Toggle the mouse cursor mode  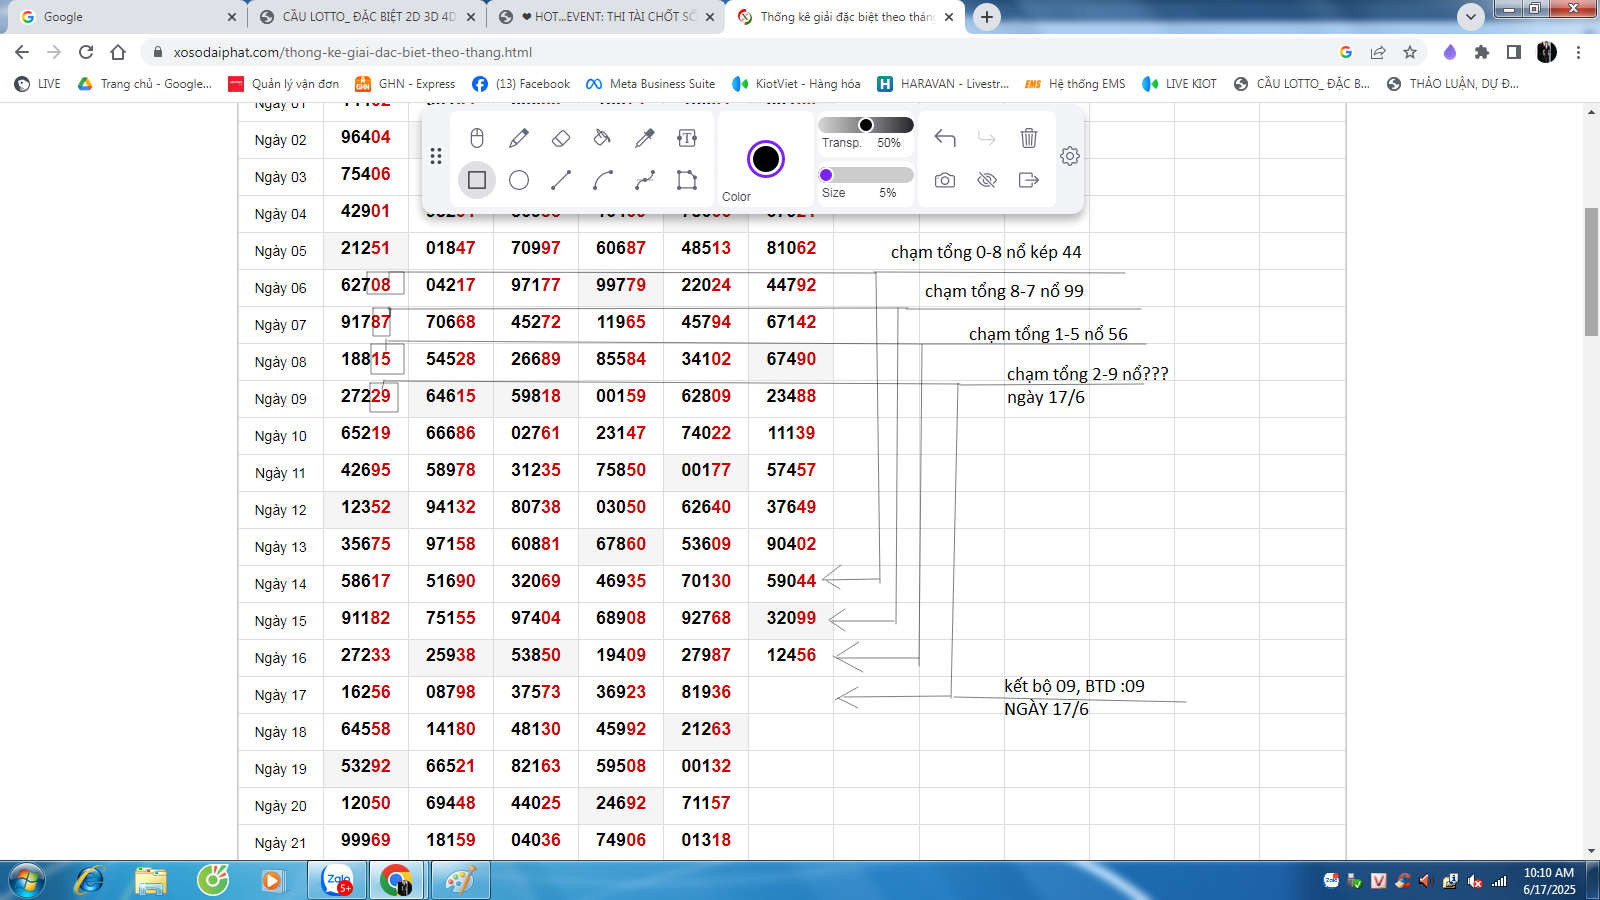click(477, 138)
